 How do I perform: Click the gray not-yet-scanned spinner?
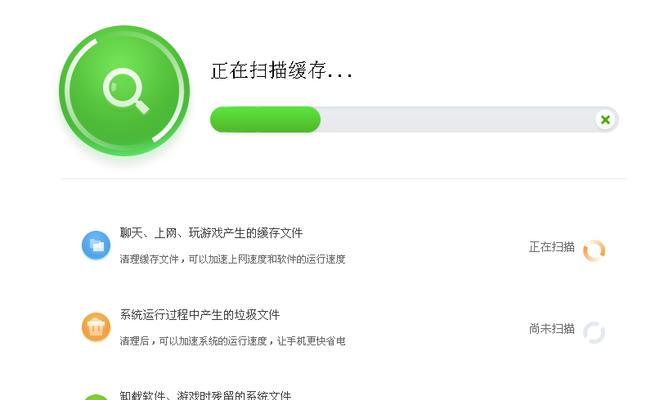[594, 332]
